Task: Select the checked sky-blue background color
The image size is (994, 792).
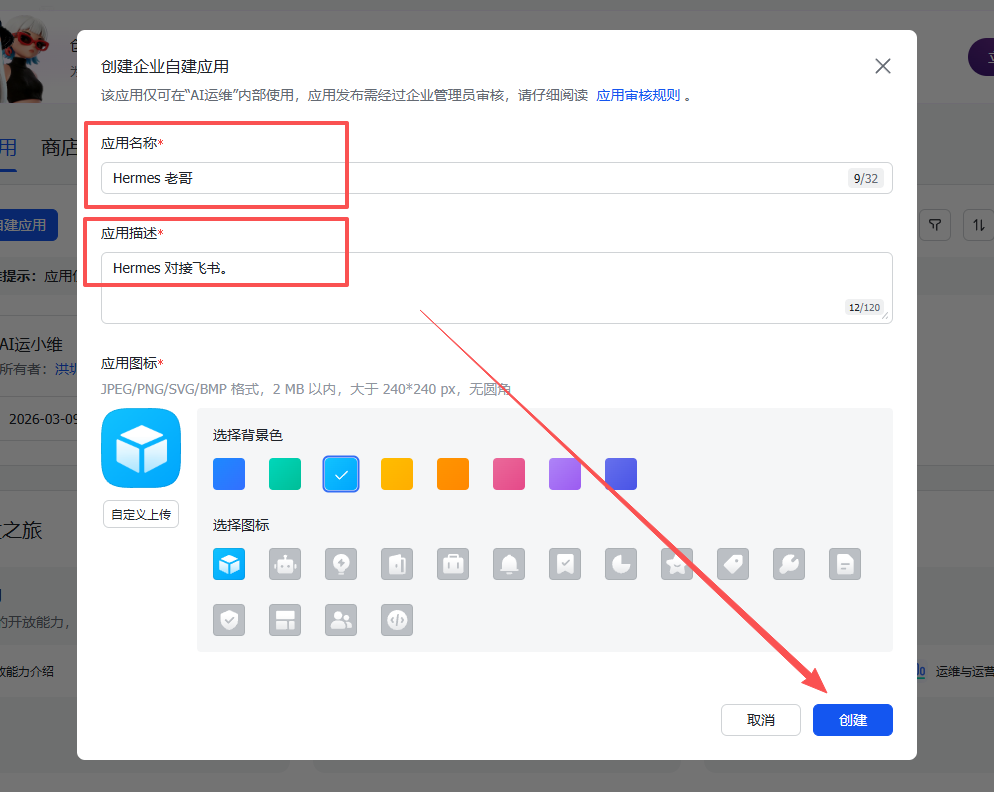Action: [341, 474]
